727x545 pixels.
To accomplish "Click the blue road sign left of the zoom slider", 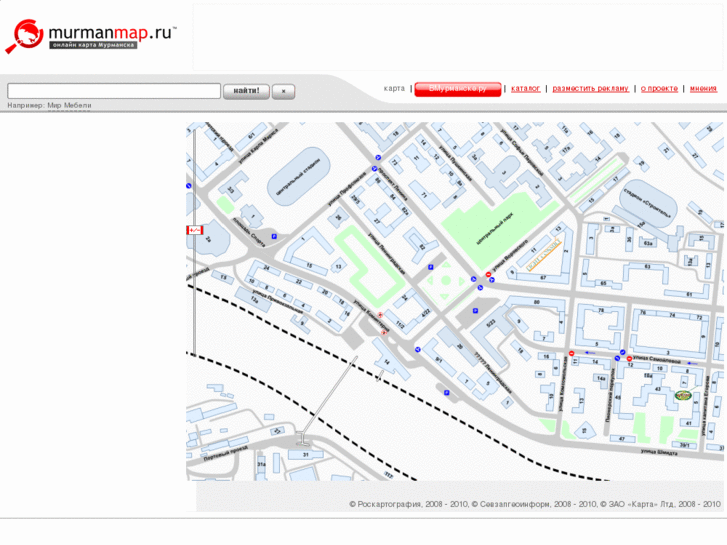I will 189,186.
